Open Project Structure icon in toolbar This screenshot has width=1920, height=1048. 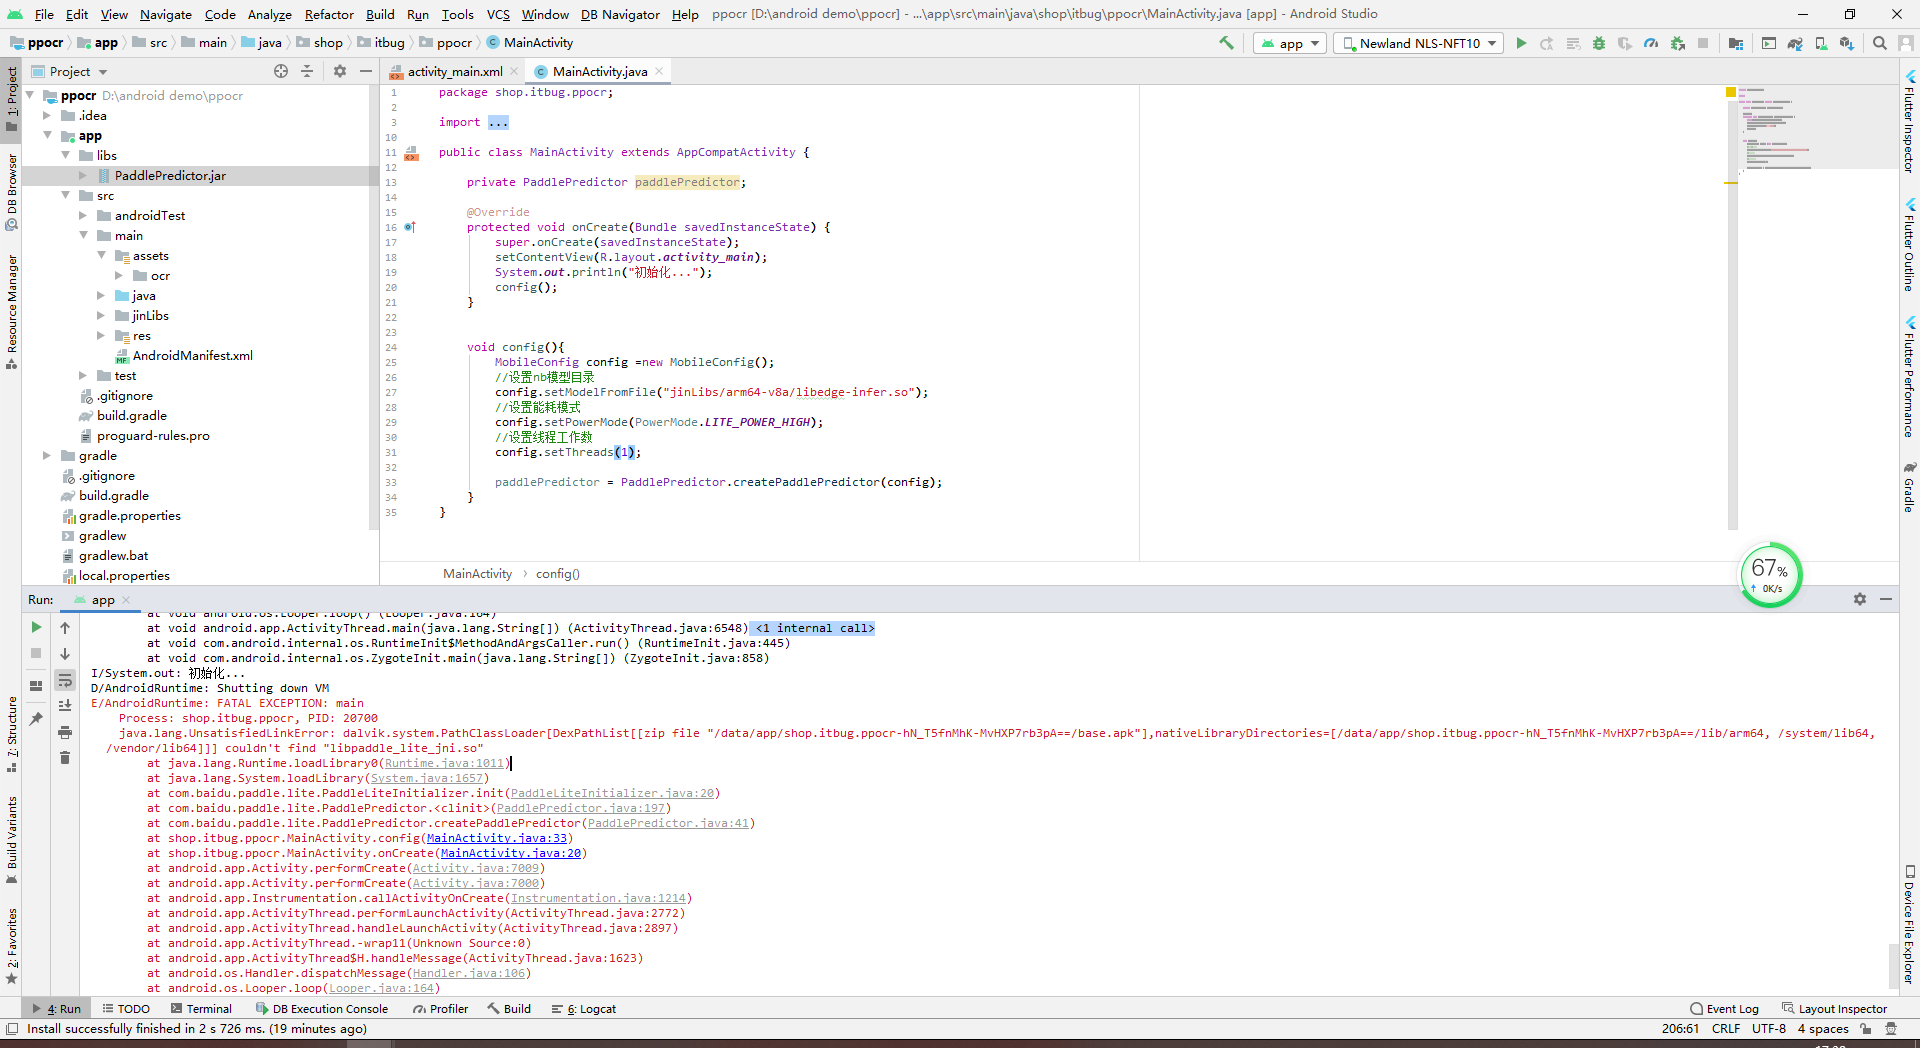(x=1736, y=43)
